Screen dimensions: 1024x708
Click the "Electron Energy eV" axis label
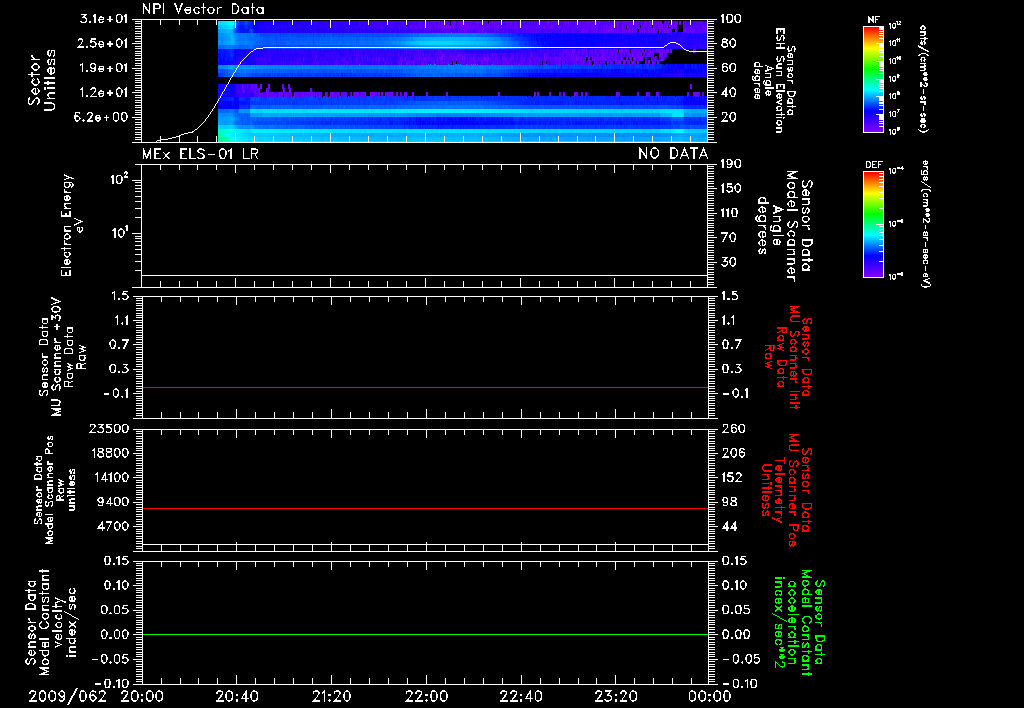pos(70,225)
